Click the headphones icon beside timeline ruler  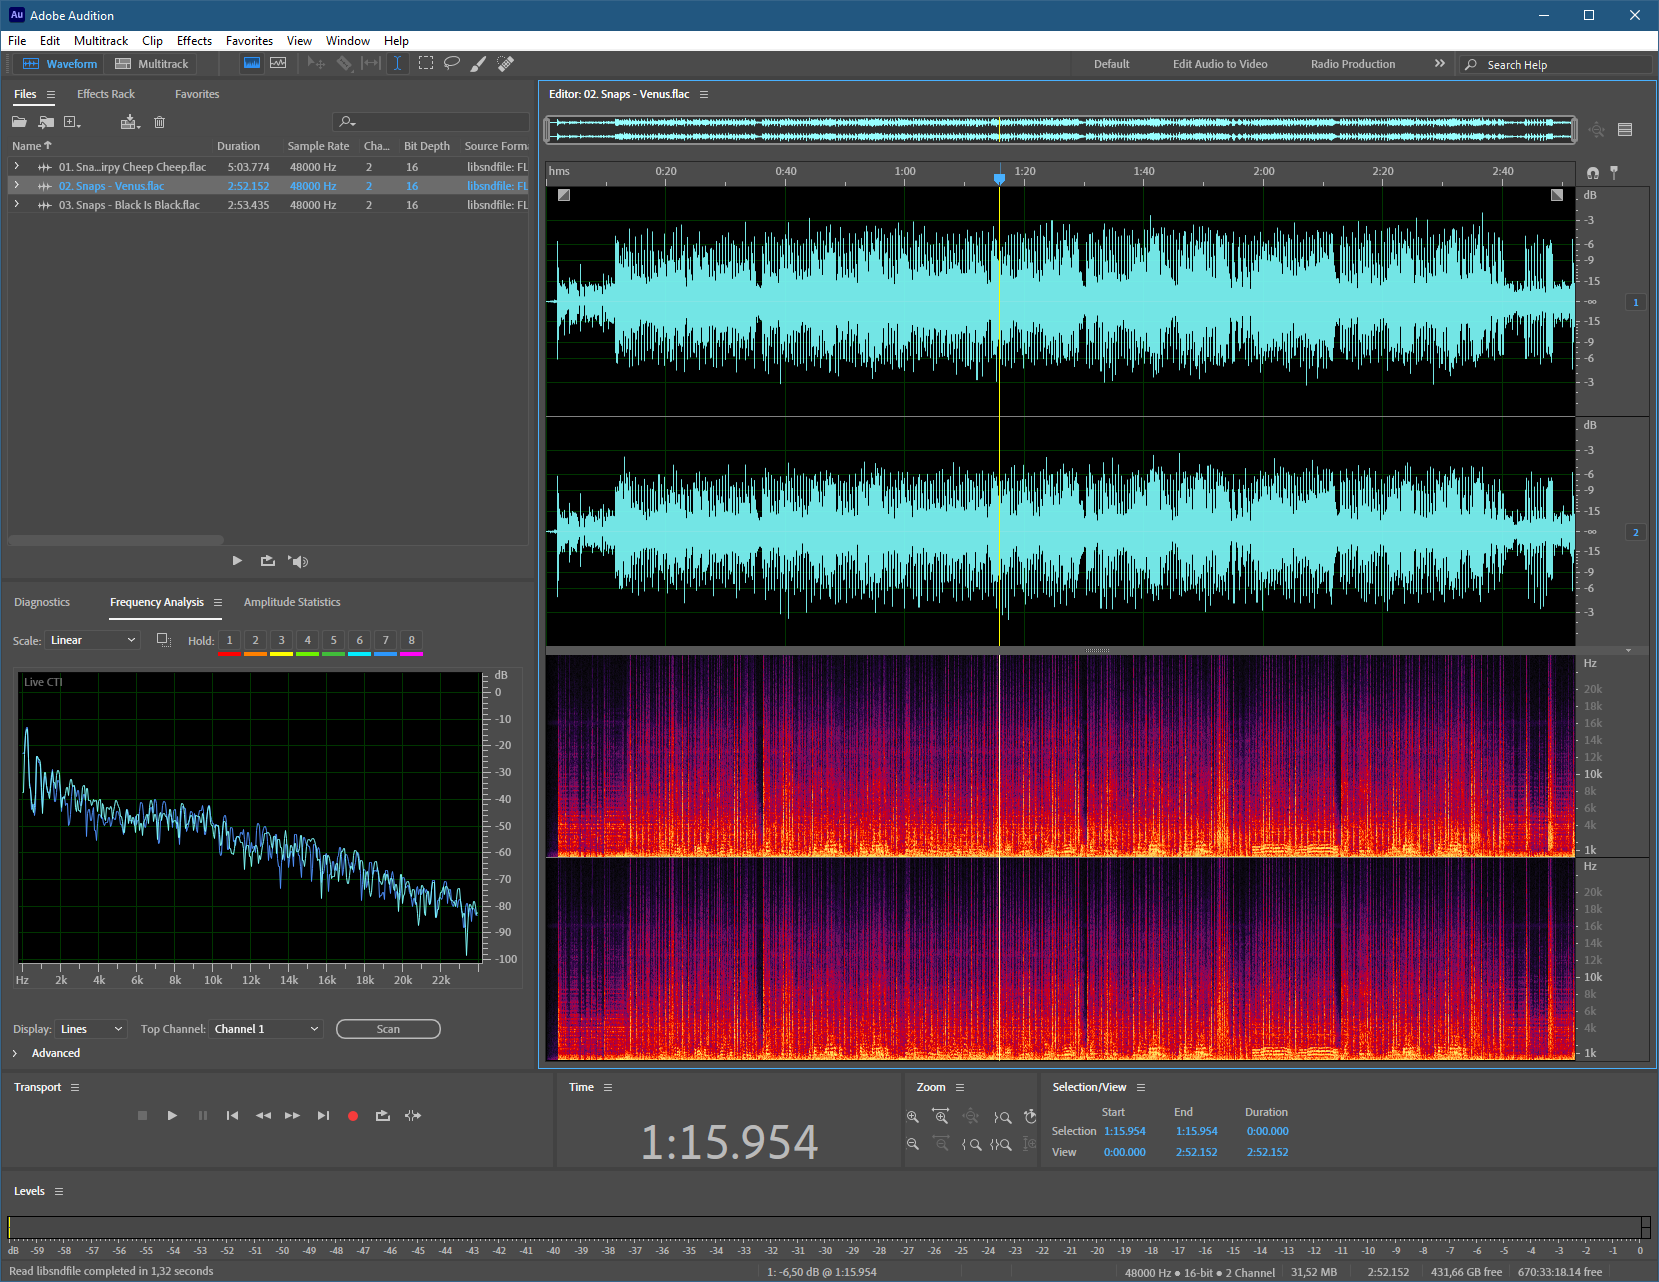click(1593, 172)
